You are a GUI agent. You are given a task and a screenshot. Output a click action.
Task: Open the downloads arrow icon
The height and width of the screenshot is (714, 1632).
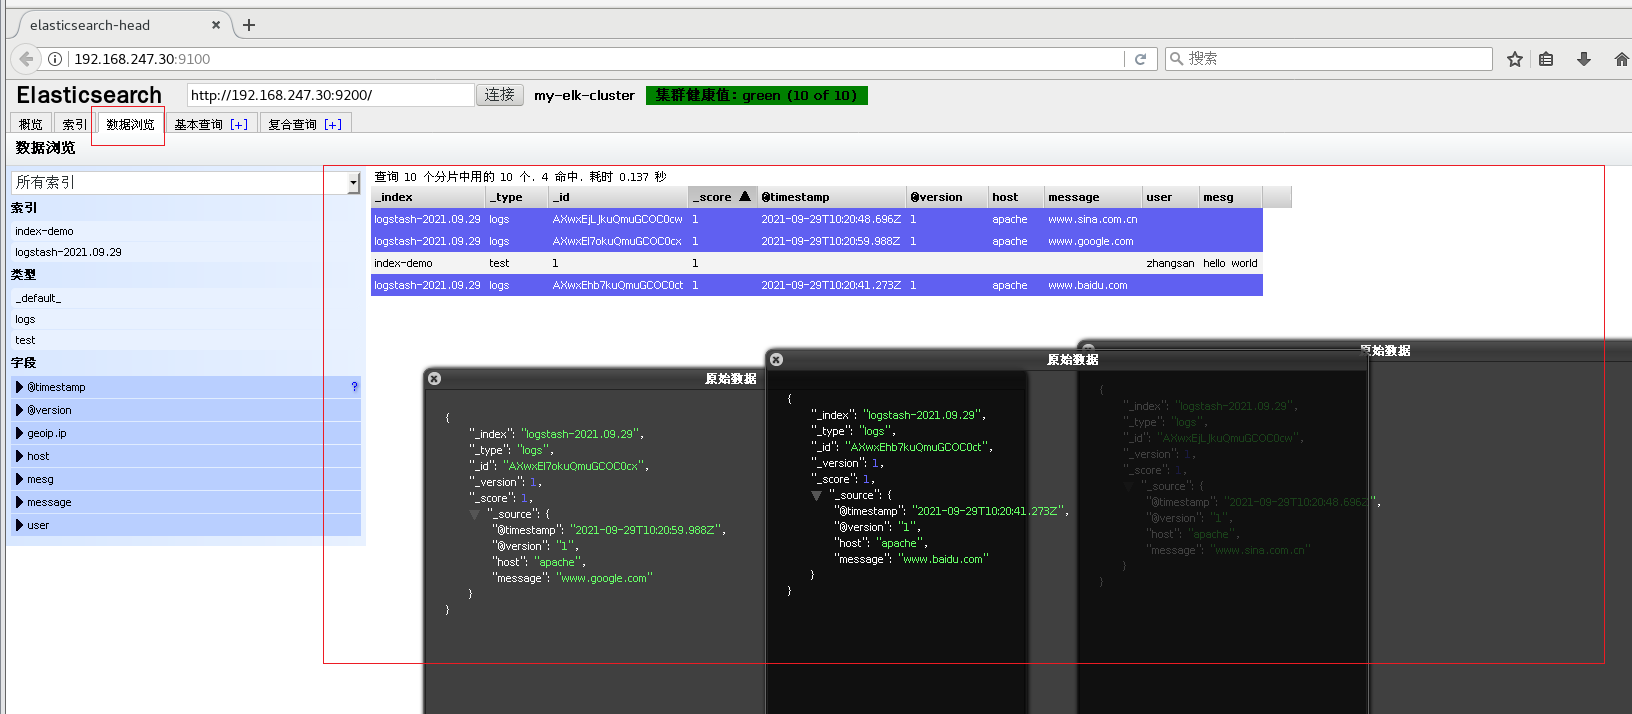1584,59
